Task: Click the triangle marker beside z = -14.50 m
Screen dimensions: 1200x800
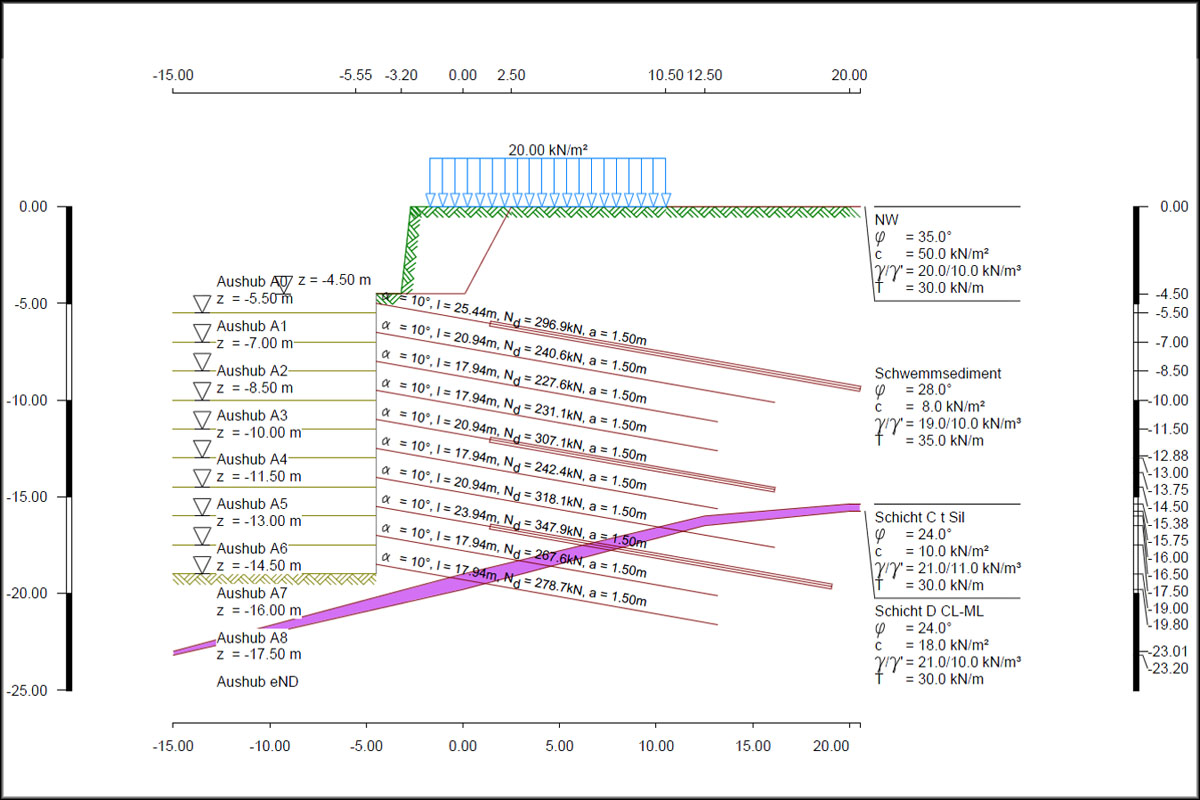Action: [x=202, y=566]
